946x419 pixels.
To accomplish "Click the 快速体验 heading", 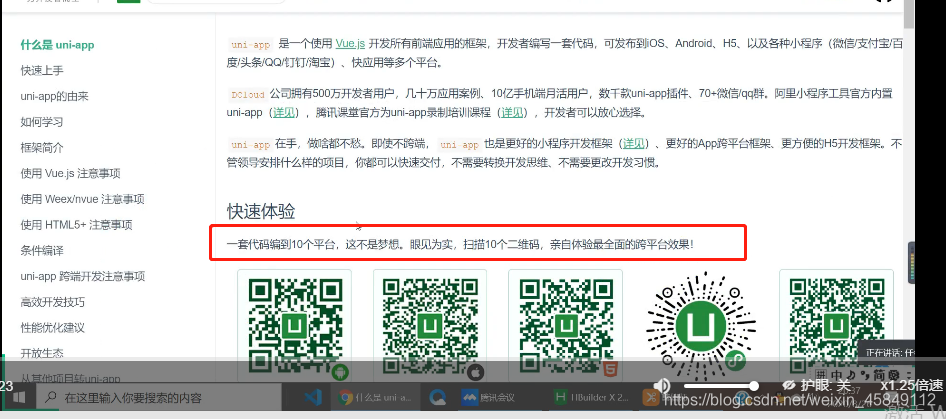I will coord(261,211).
